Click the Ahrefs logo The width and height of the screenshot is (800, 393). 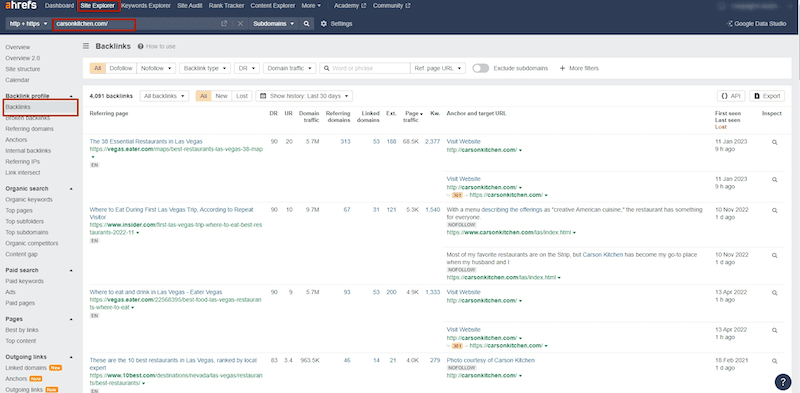tap(21, 6)
